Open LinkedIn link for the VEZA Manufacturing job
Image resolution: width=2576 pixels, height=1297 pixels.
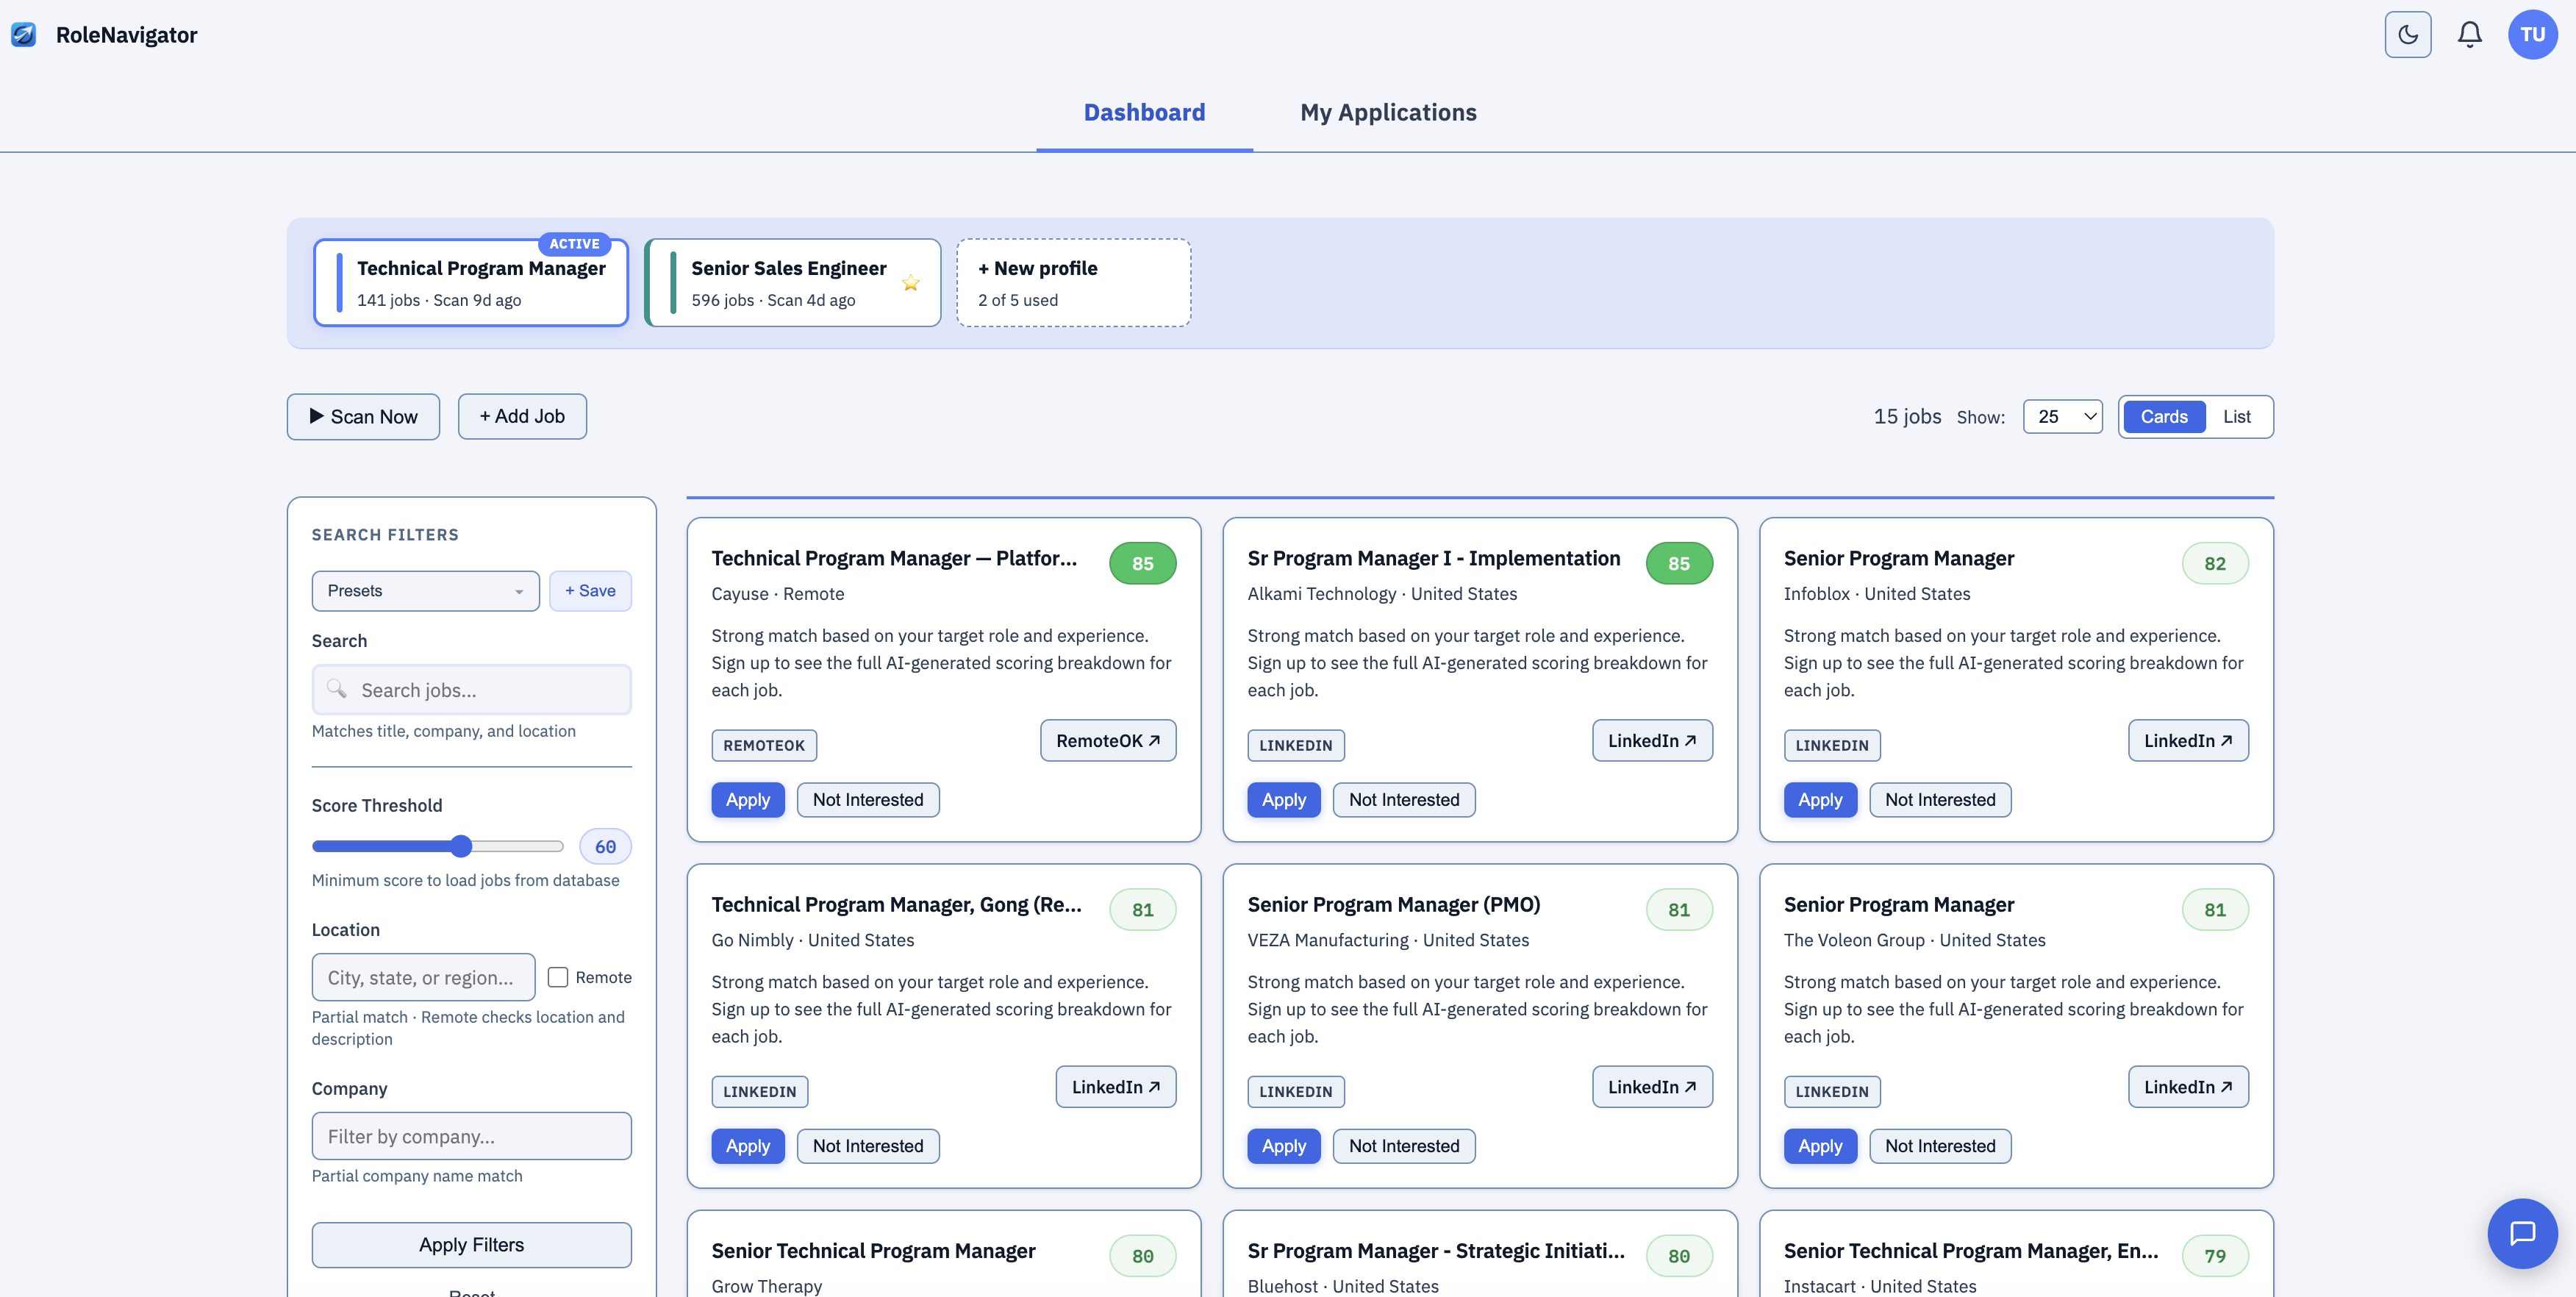tap(1652, 1087)
